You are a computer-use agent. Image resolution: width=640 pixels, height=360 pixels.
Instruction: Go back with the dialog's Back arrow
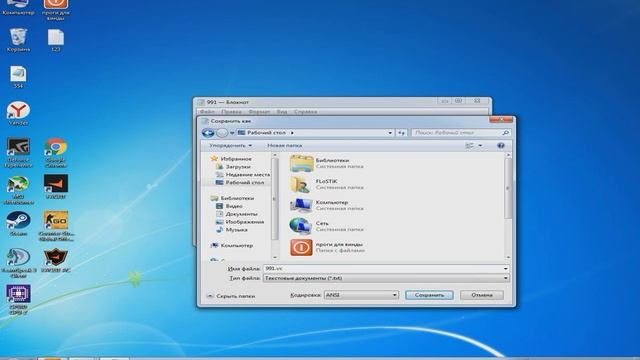tap(208, 133)
